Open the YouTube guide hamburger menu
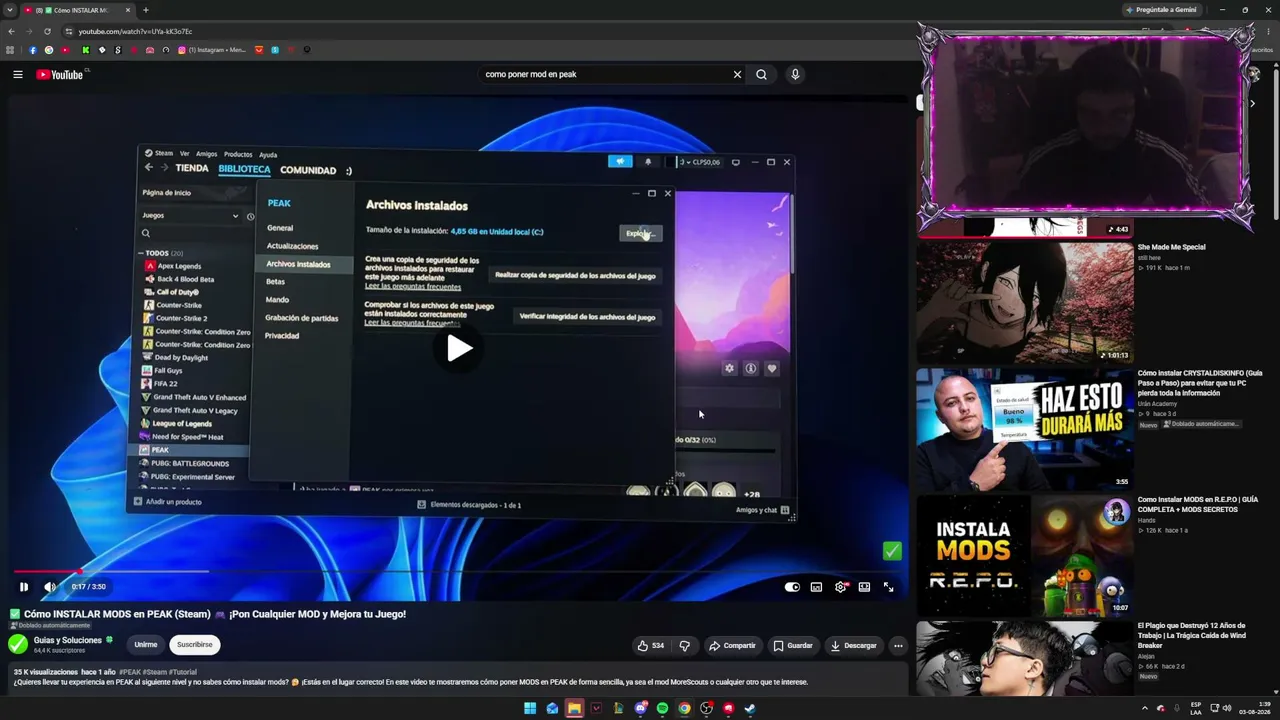The width and height of the screenshot is (1280, 720). [x=17, y=74]
